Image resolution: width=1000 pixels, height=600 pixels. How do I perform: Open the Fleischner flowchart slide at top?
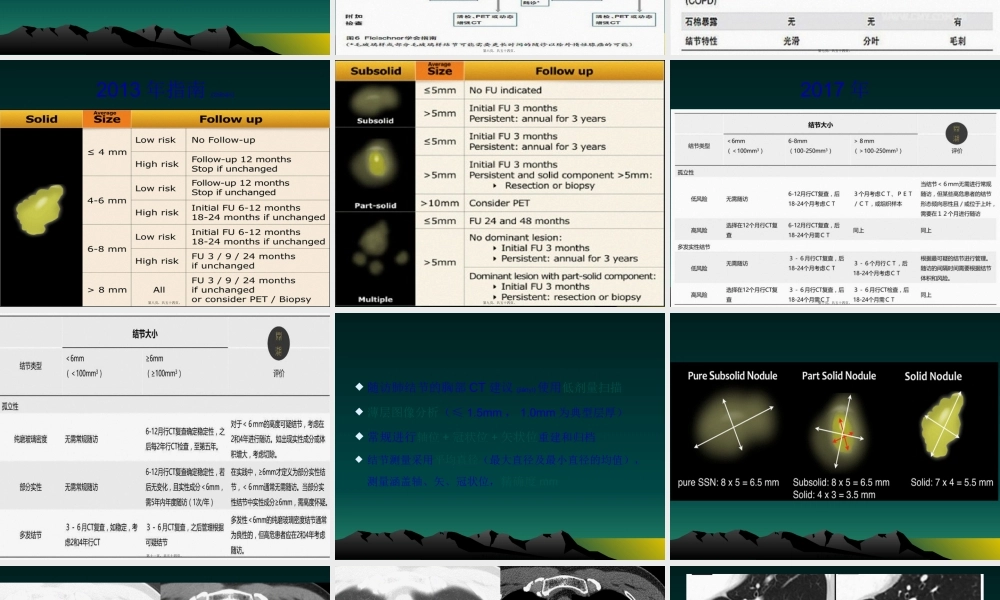pos(499,27)
